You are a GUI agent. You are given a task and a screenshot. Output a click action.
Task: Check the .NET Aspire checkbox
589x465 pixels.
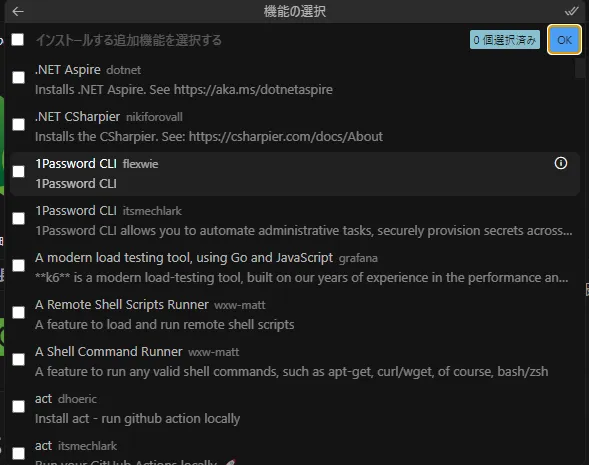pos(18,78)
